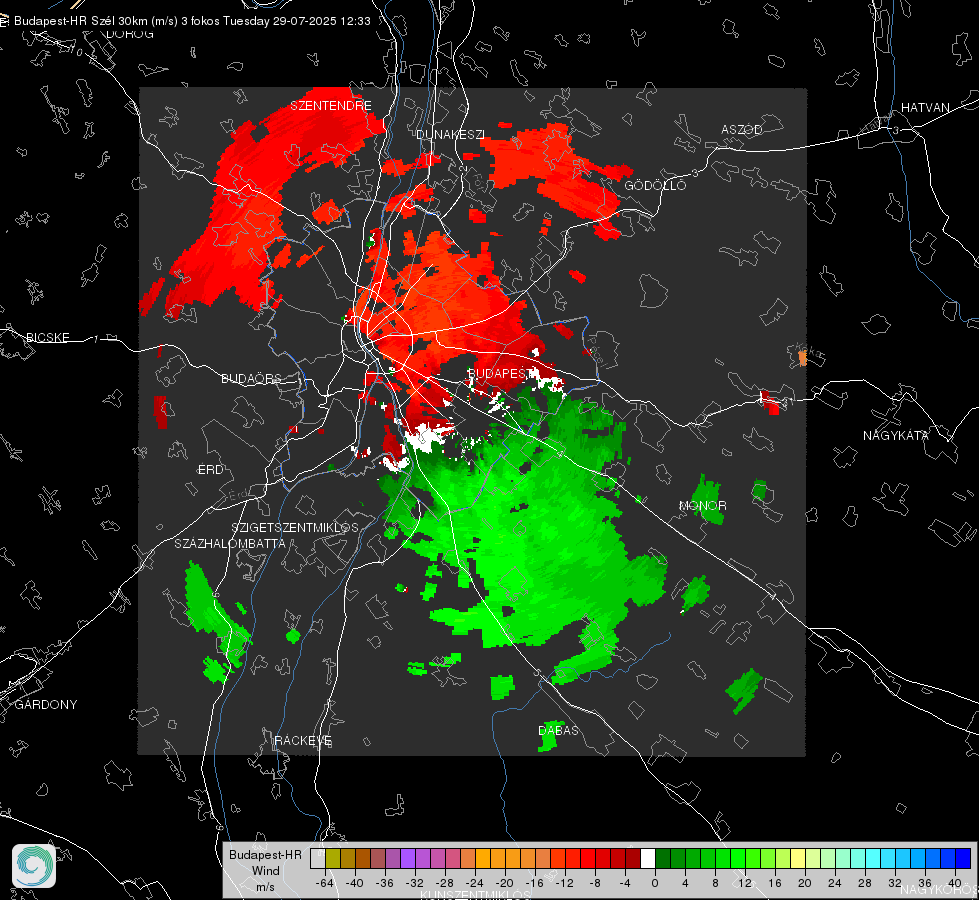The image size is (979, 900).
Task: Click the HATVAN town label
Action: 925,107
